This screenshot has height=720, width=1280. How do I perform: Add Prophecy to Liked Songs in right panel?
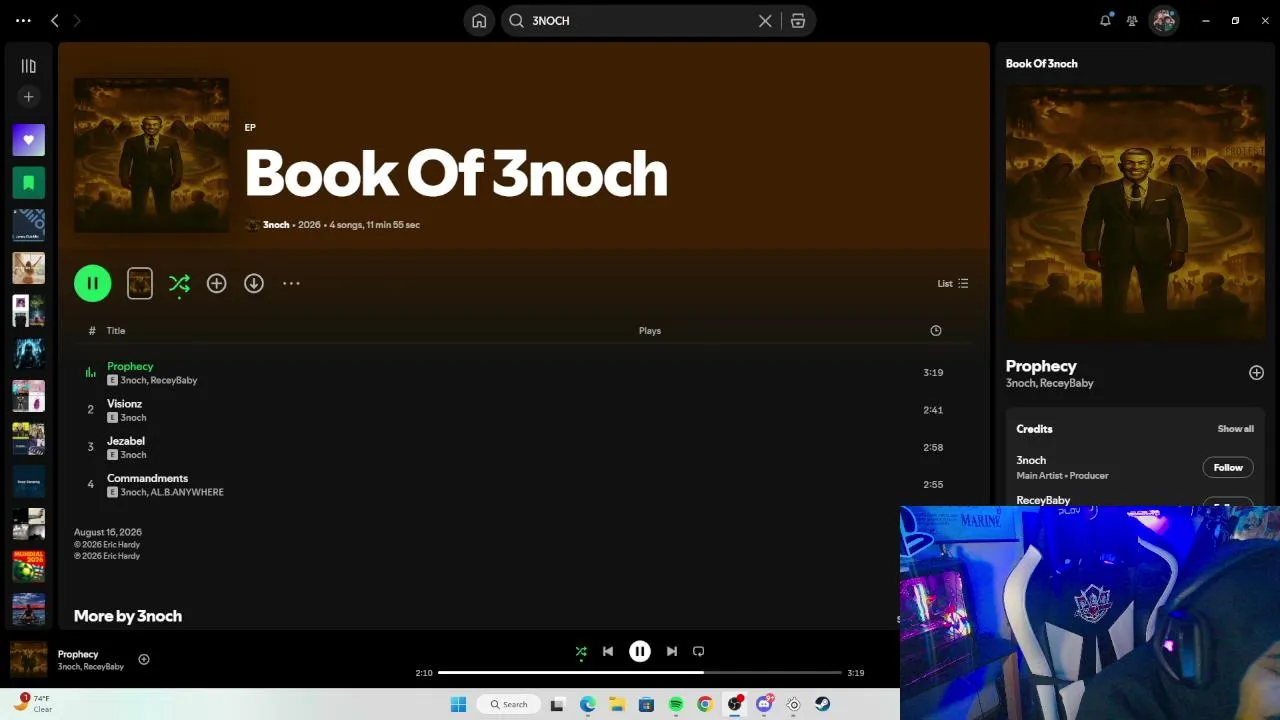1256,373
